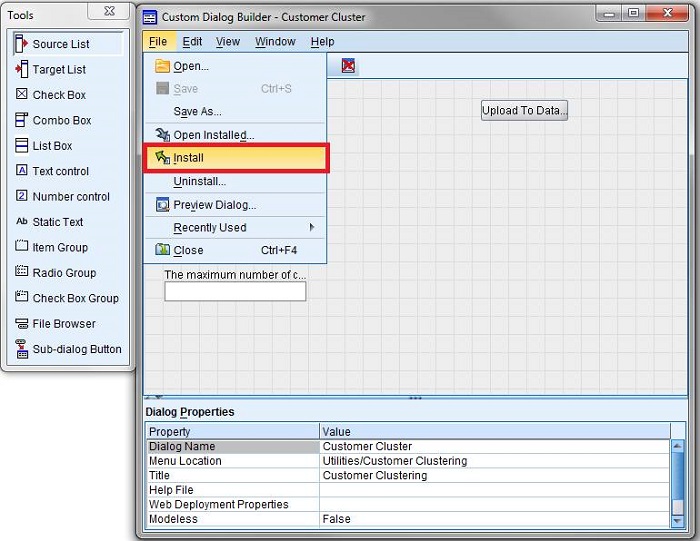Click the Upload To Data... button
Viewport: 700px width, 541px height.
coord(524,110)
